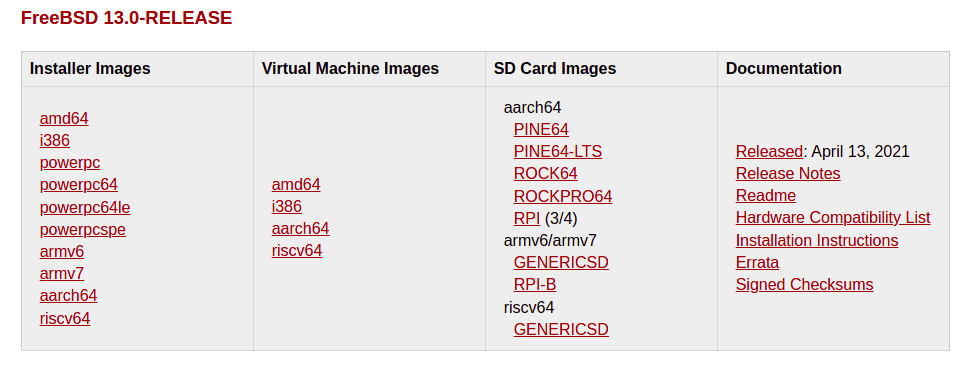The height and width of the screenshot is (371, 968).
Task: Open the Signed Checksums link
Action: [805, 285]
